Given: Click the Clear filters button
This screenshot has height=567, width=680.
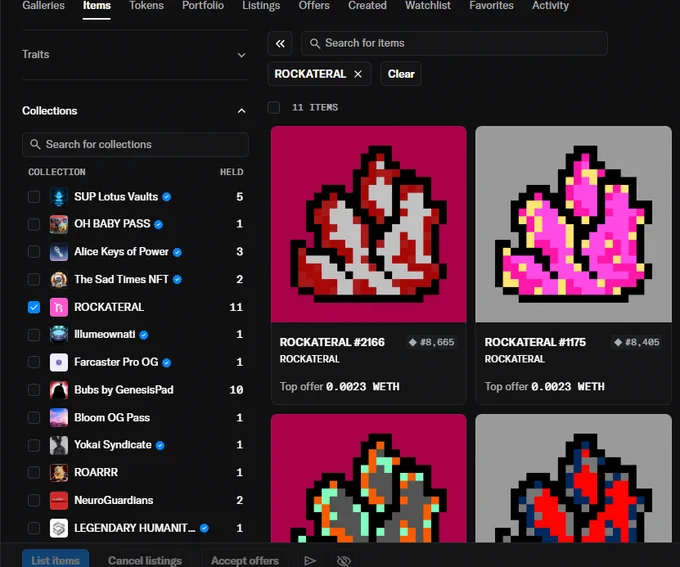Looking at the screenshot, I should 401,74.
